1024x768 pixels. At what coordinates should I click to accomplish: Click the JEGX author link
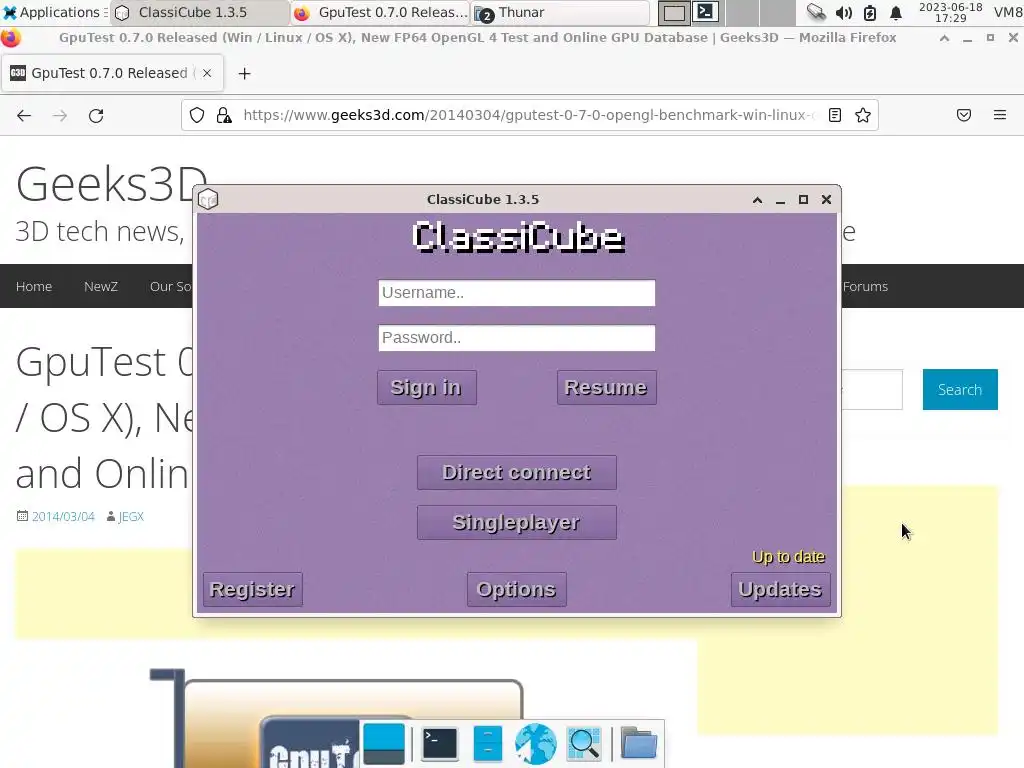click(131, 517)
